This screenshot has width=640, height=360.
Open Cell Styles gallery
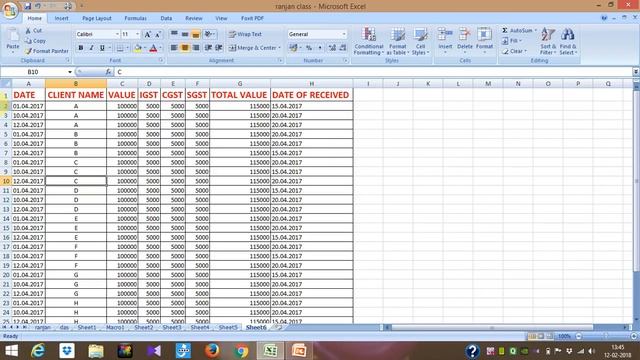(420, 41)
